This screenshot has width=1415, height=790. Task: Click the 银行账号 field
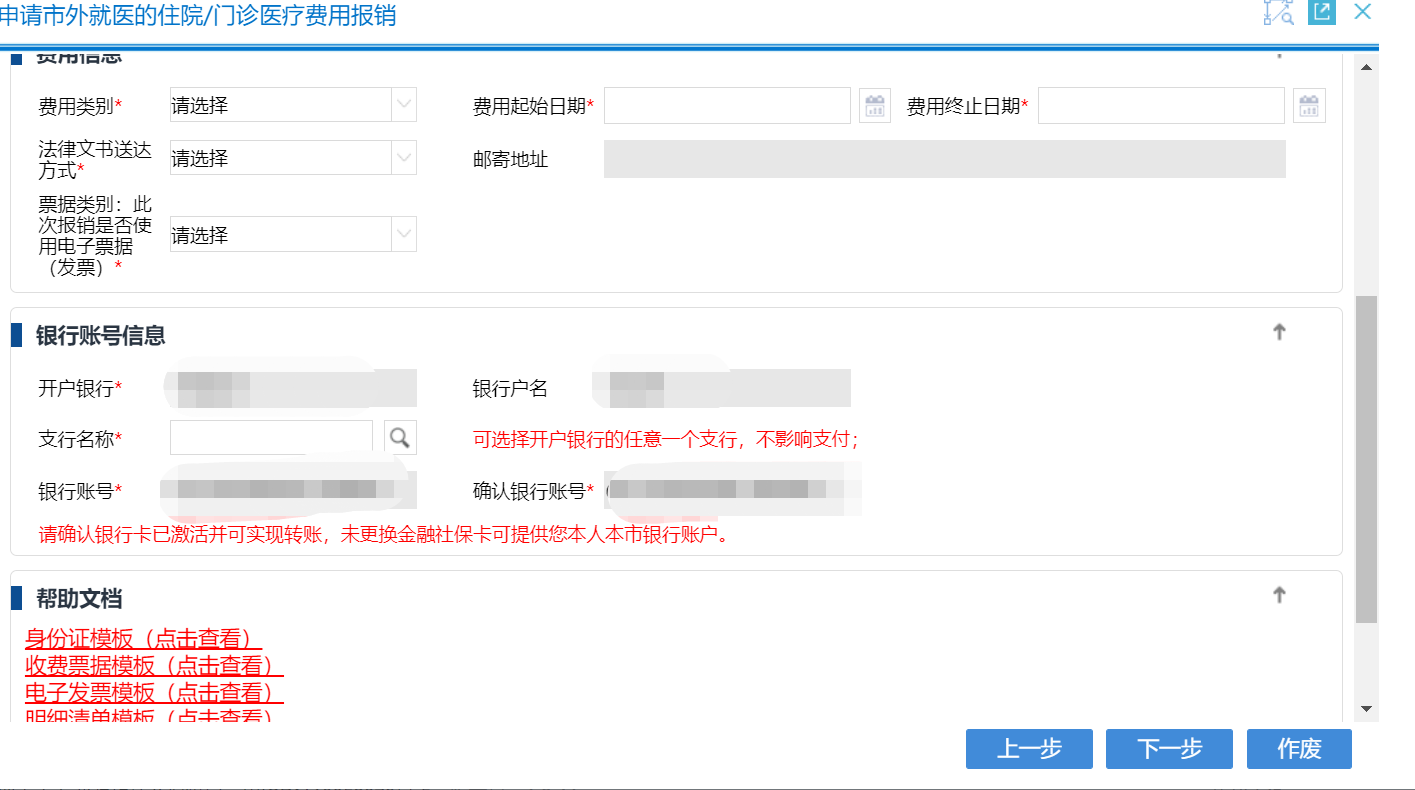click(293, 490)
